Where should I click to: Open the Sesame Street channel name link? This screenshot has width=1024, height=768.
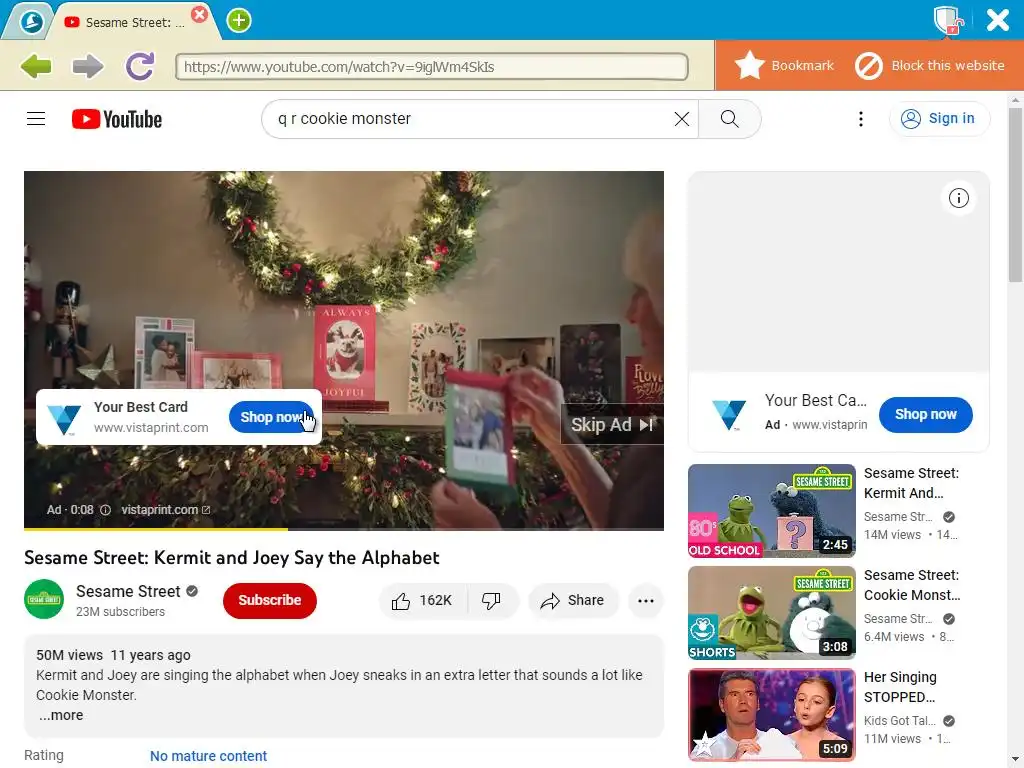(x=128, y=591)
